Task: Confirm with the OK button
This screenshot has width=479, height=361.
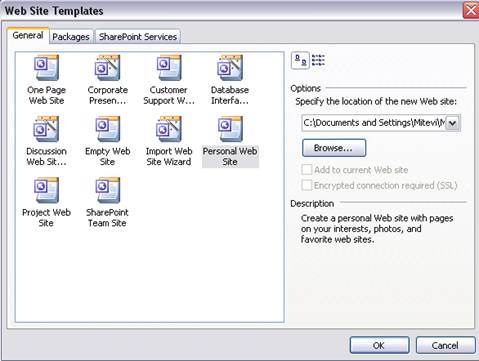Action: [379, 345]
